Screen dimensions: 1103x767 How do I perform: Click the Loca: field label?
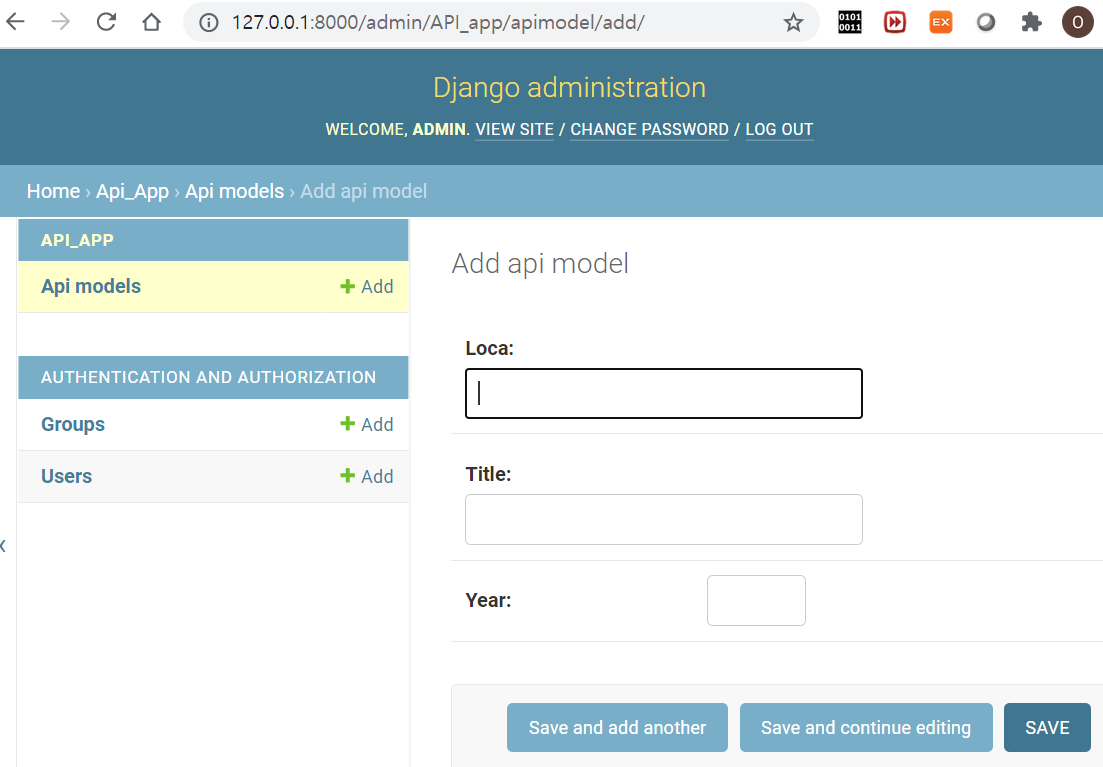tap(490, 348)
